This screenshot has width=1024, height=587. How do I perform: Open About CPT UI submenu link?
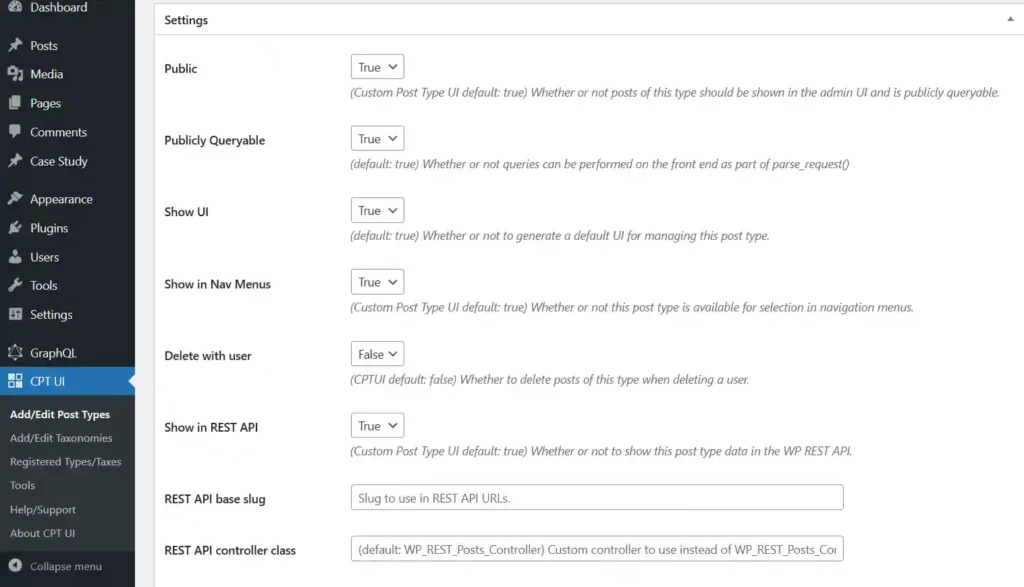pos(42,533)
